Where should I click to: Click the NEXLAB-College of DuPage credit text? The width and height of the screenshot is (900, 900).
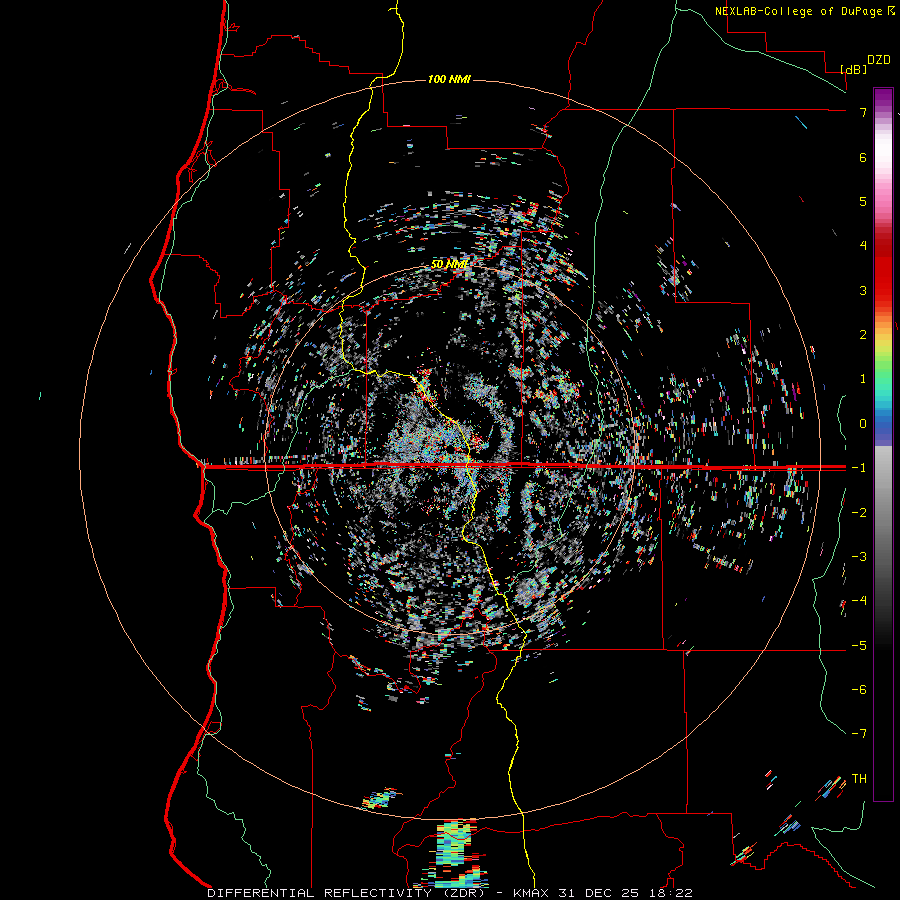pos(799,11)
